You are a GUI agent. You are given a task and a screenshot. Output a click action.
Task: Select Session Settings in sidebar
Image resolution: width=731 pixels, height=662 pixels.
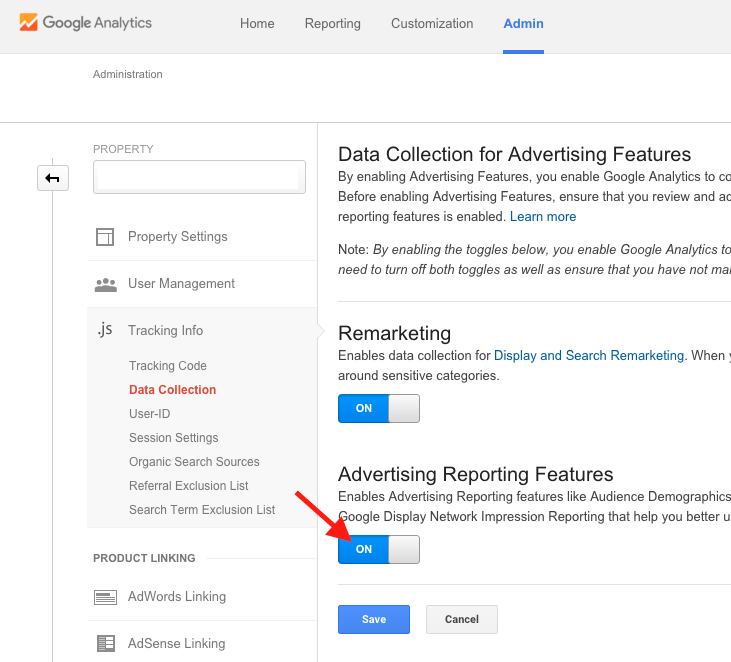[173, 438]
